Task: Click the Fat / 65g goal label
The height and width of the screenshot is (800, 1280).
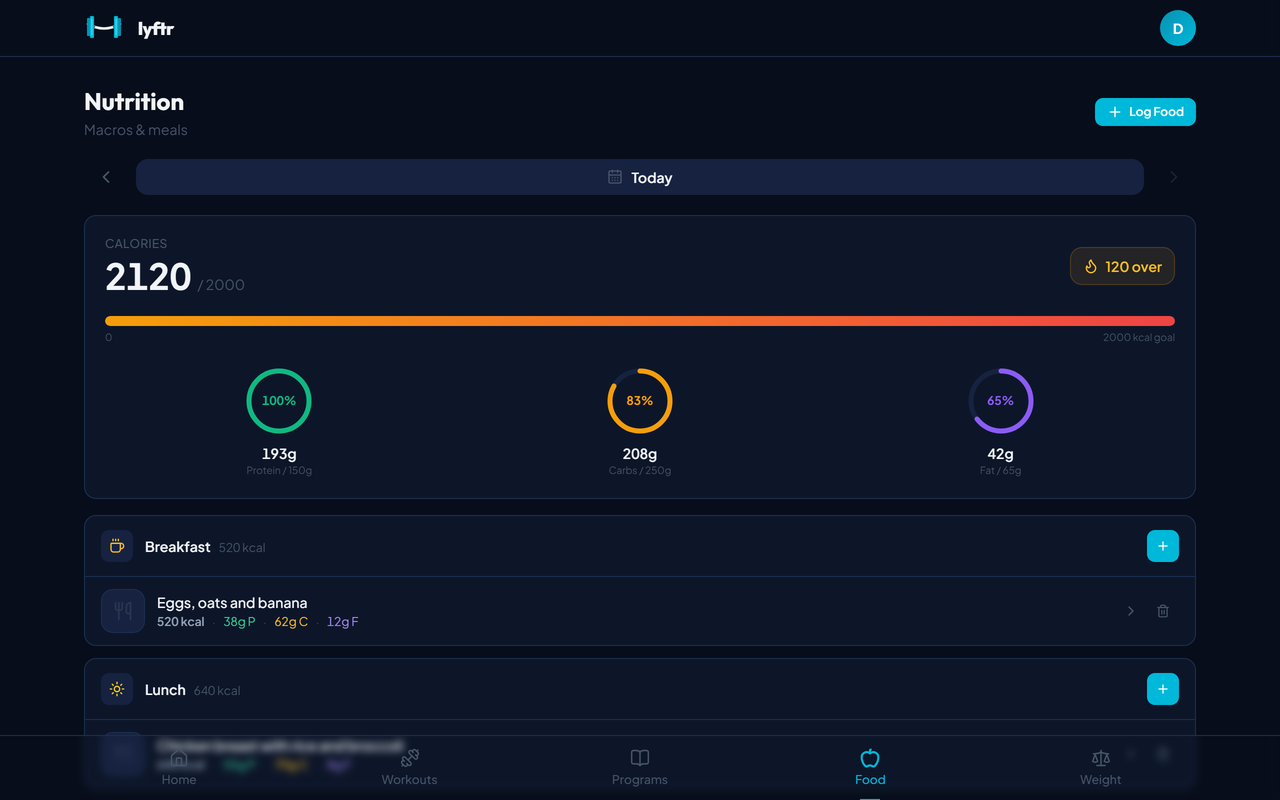Action: pyautogui.click(x=1001, y=471)
